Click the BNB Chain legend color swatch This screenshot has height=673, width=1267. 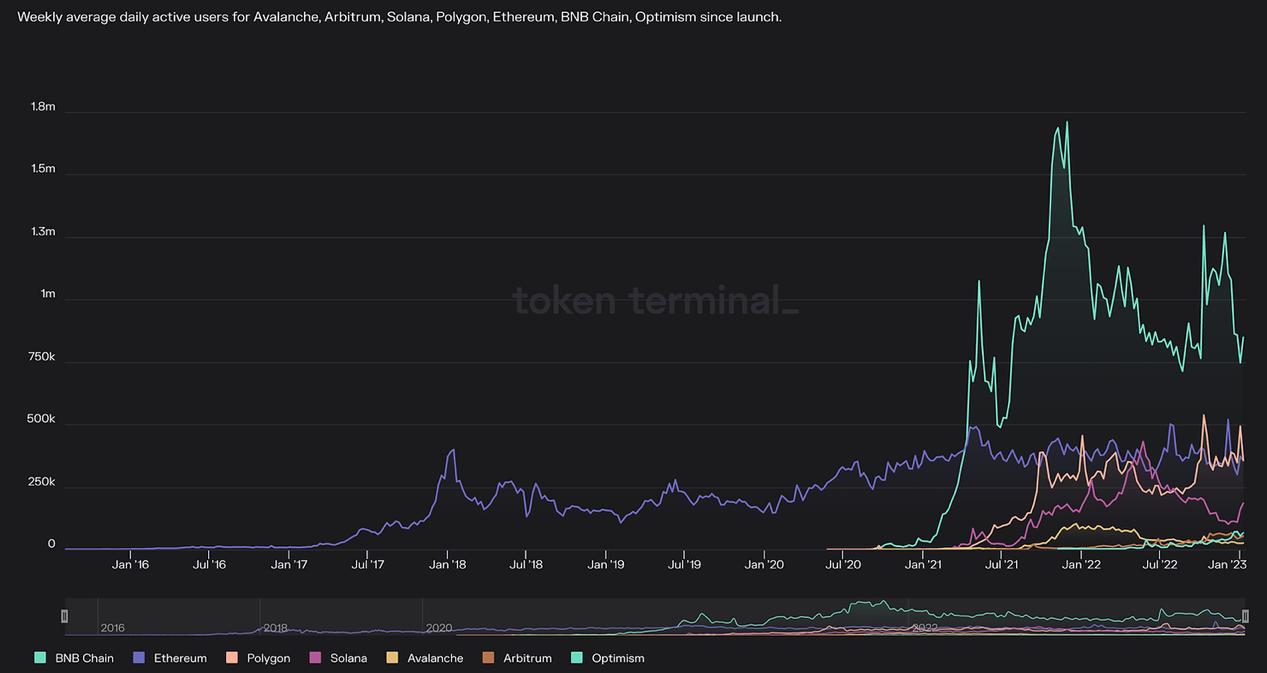38,658
